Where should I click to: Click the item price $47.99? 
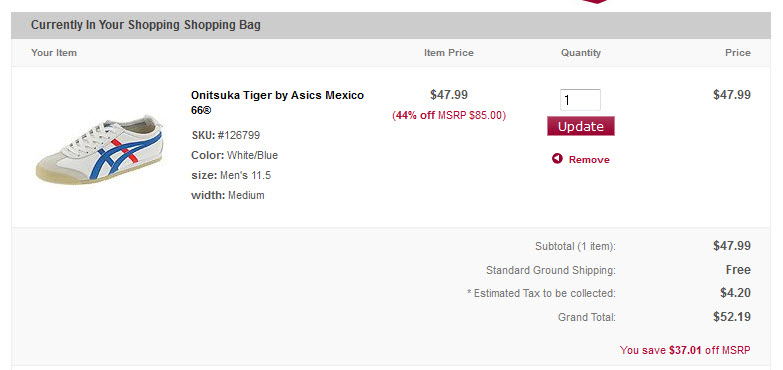[449, 94]
